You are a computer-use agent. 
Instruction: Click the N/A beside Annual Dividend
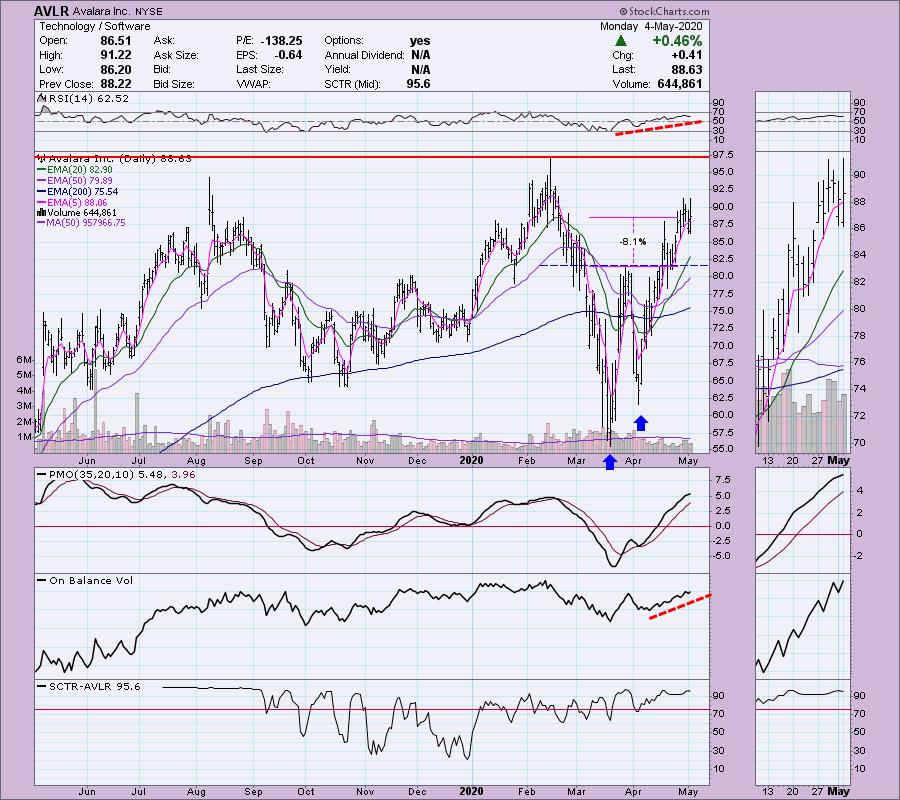421,55
